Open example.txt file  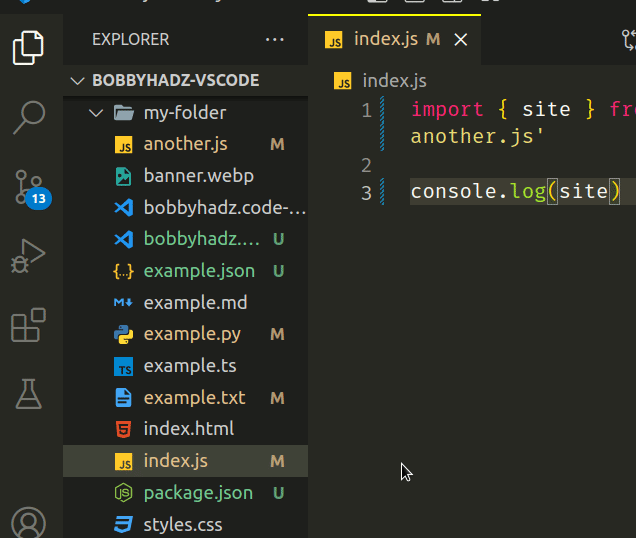coord(185,397)
